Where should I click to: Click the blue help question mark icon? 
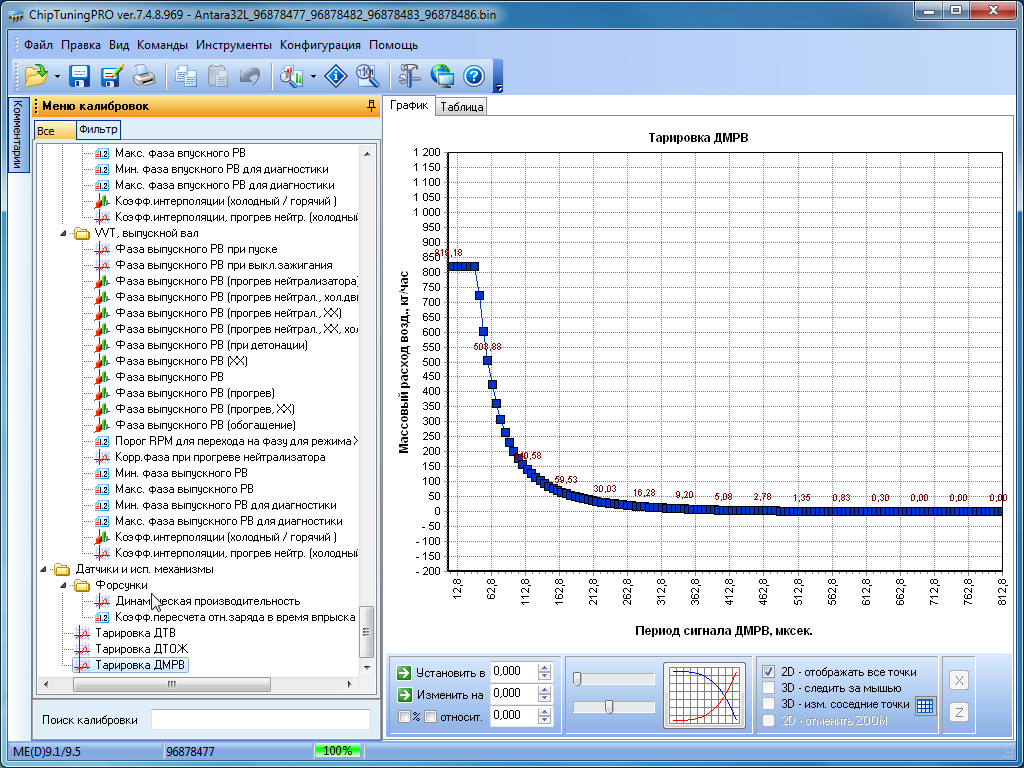[x=474, y=75]
